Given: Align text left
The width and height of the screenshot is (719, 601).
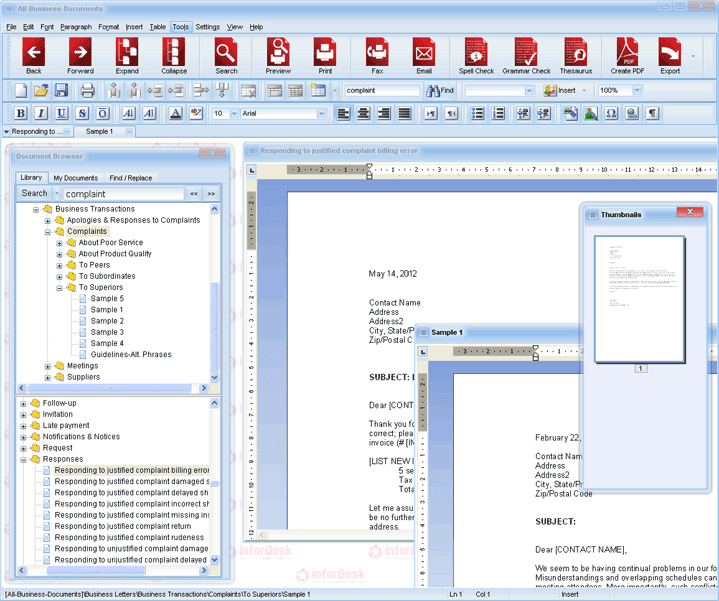Looking at the screenshot, I should 343,113.
